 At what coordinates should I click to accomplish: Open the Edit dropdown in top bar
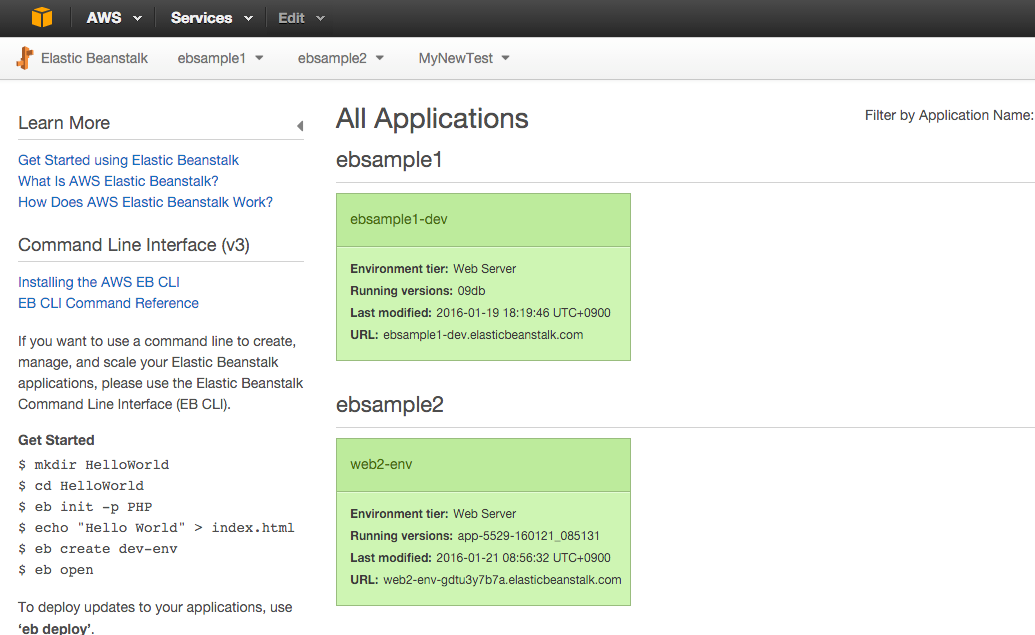click(x=301, y=18)
